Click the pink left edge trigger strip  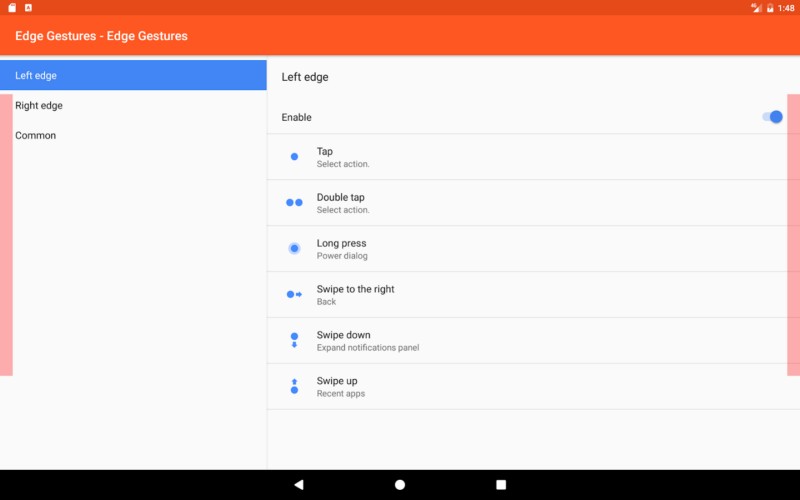pos(6,235)
